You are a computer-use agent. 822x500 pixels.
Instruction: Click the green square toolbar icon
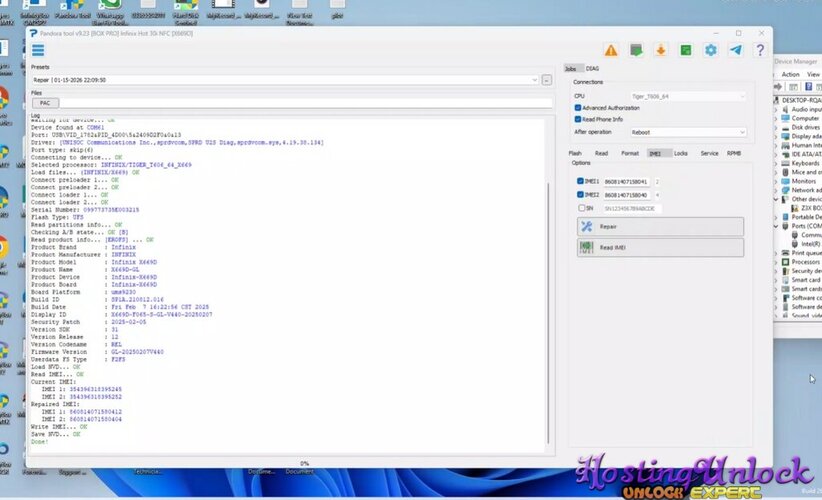[x=686, y=50]
